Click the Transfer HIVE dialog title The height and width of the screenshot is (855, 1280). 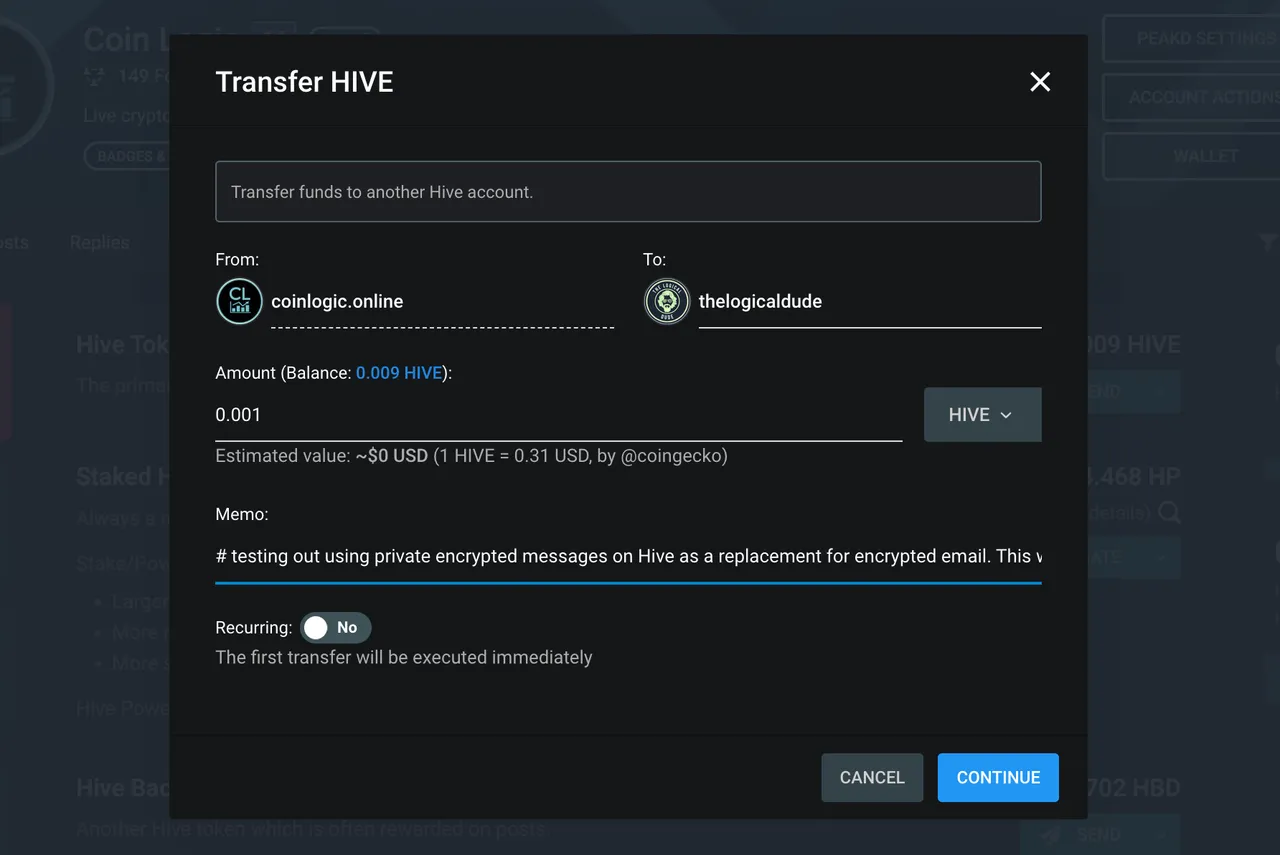pos(305,82)
